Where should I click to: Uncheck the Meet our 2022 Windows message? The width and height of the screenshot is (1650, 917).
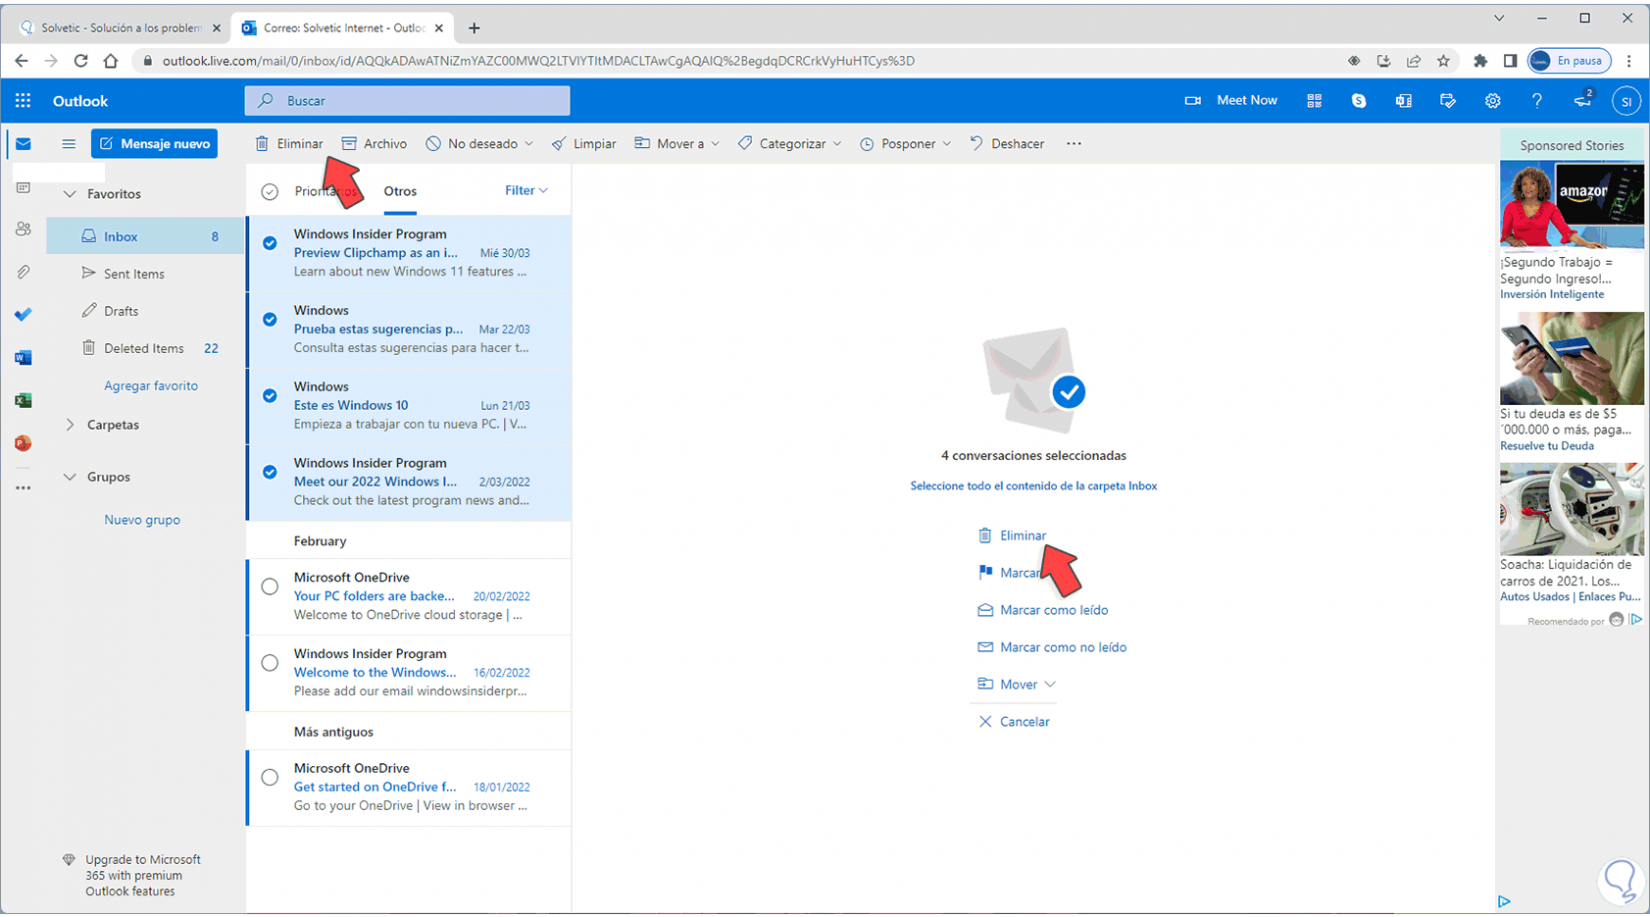[x=270, y=472]
